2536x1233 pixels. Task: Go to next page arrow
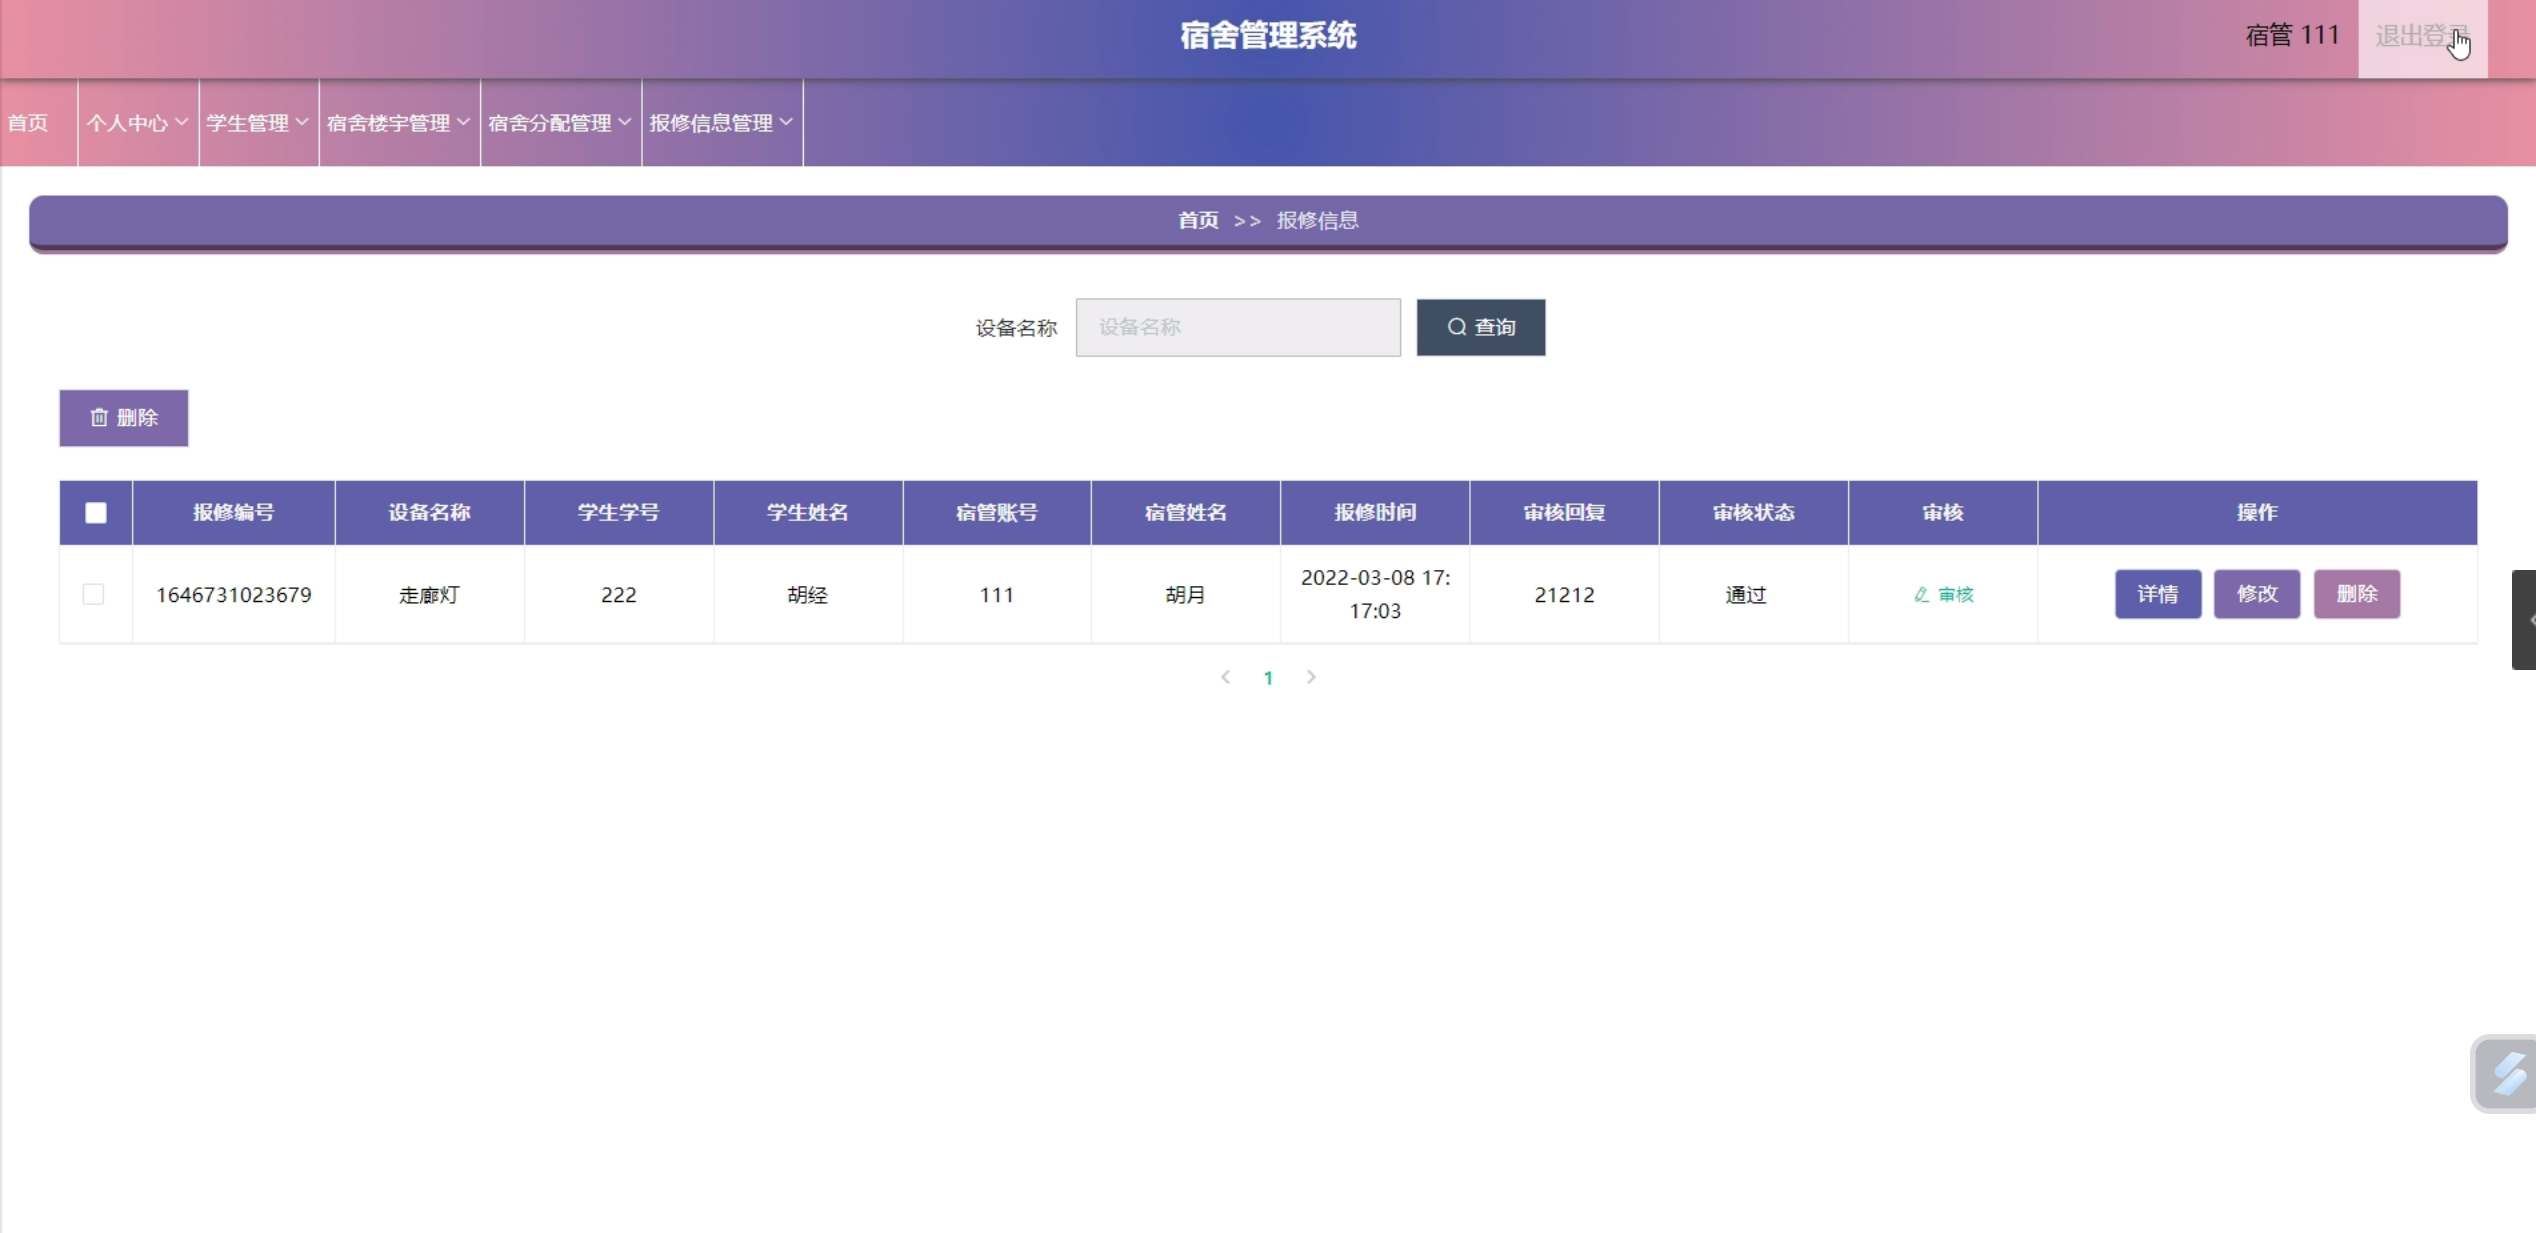click(x=1311, y=677)
